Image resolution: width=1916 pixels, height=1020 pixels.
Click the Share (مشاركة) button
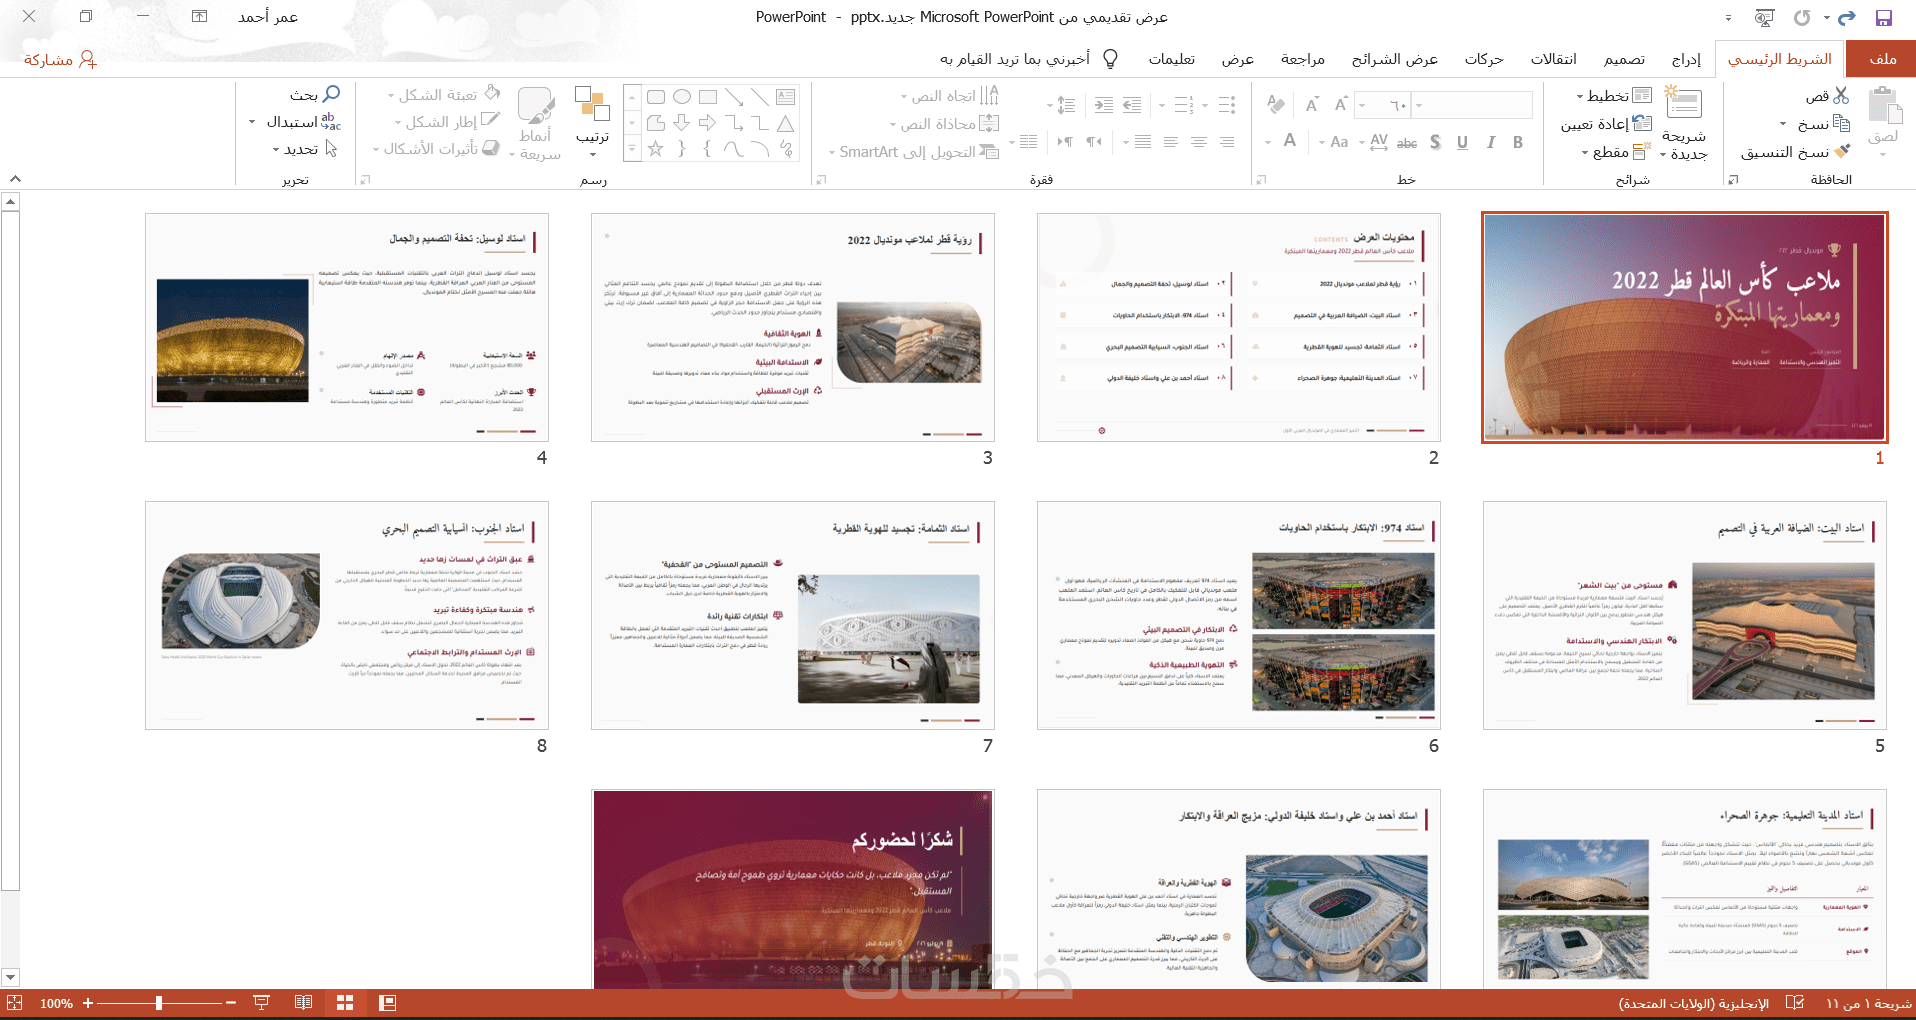point(60,59)
